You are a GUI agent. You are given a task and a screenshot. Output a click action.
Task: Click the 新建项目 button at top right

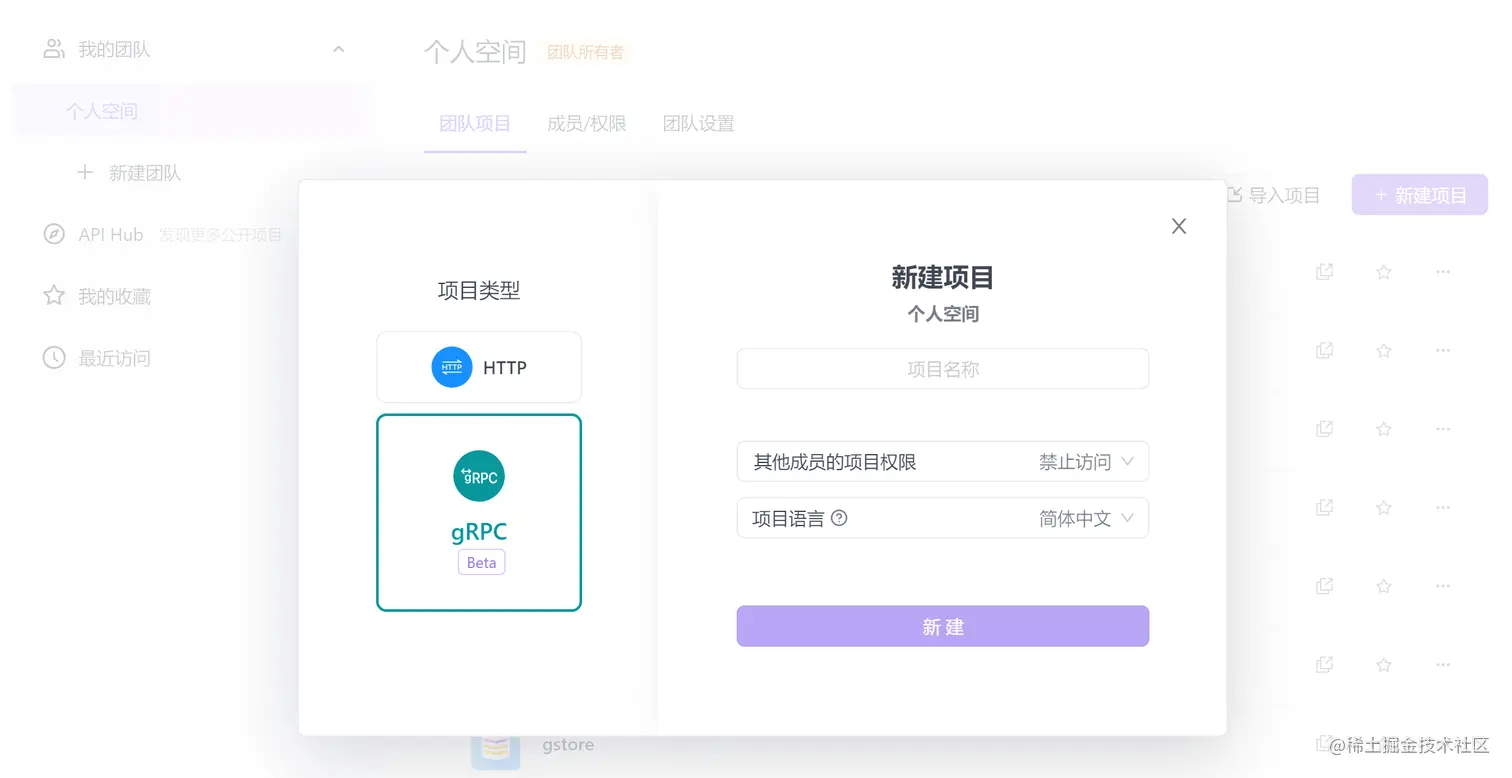(1420, 195)
